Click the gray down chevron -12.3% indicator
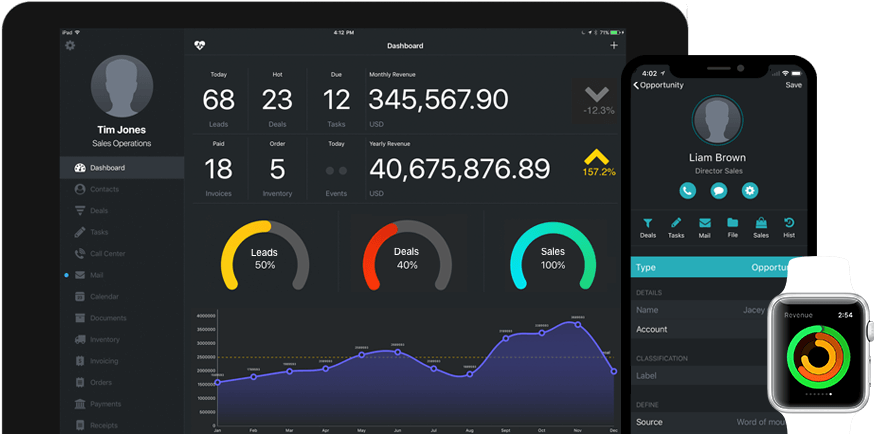The image size is (874, 434). pos(598,101)
